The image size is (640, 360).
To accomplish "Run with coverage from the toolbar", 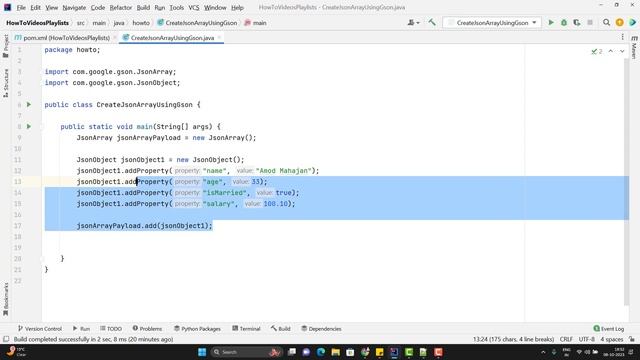I will click(x=577, y=23).
